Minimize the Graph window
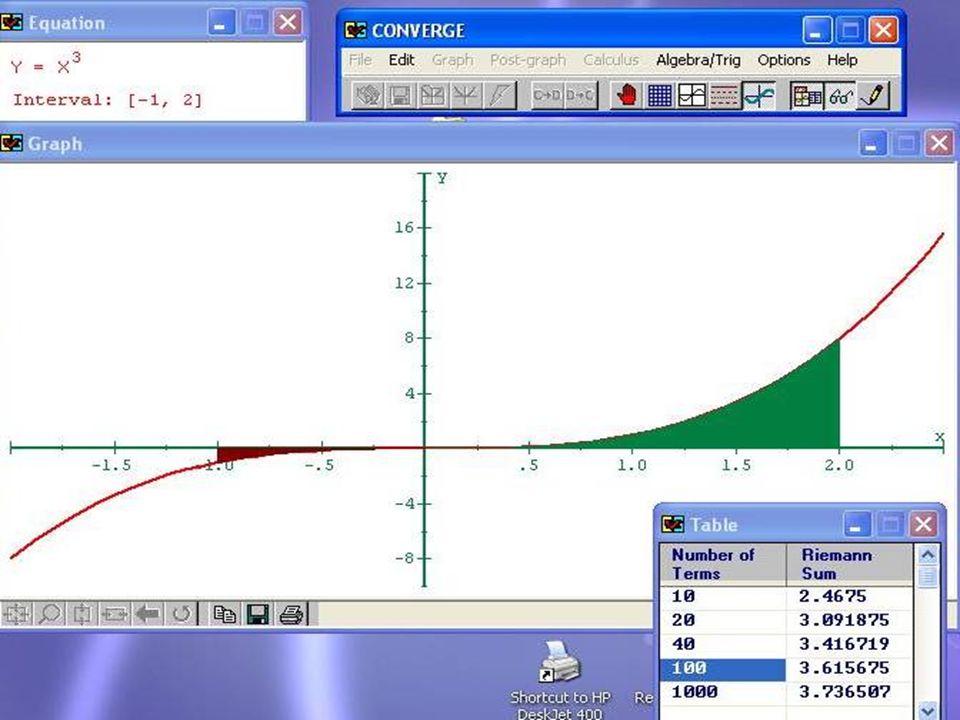This screenshot has width=960, height=720. point(873,144)
